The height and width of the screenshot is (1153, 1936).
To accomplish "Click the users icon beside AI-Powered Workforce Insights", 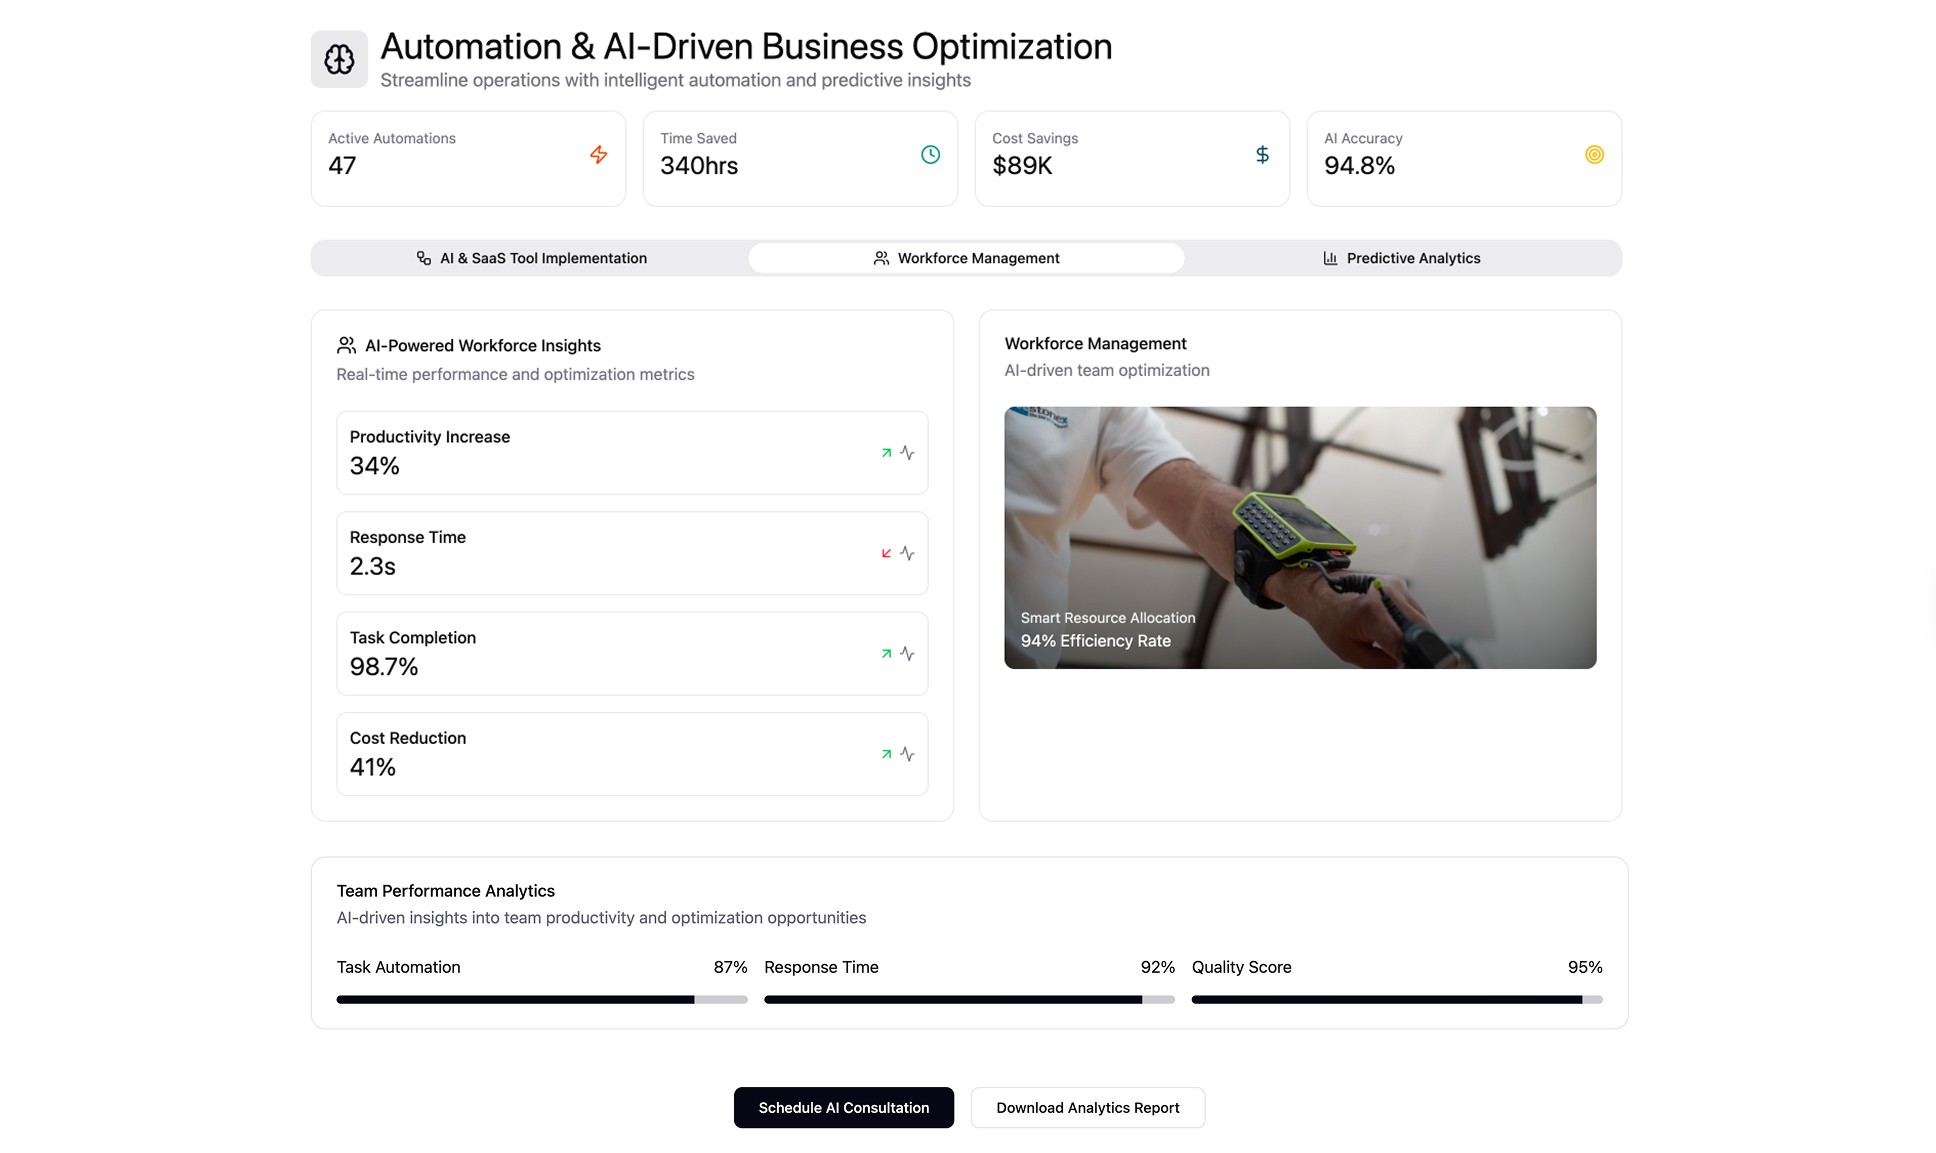I will coord(346,345).
